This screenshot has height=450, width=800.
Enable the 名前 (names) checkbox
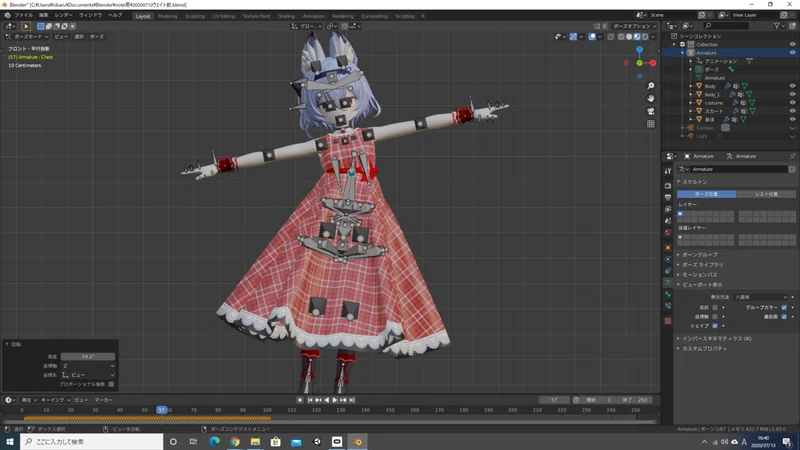pyautogui.click(x=715, y=308)
